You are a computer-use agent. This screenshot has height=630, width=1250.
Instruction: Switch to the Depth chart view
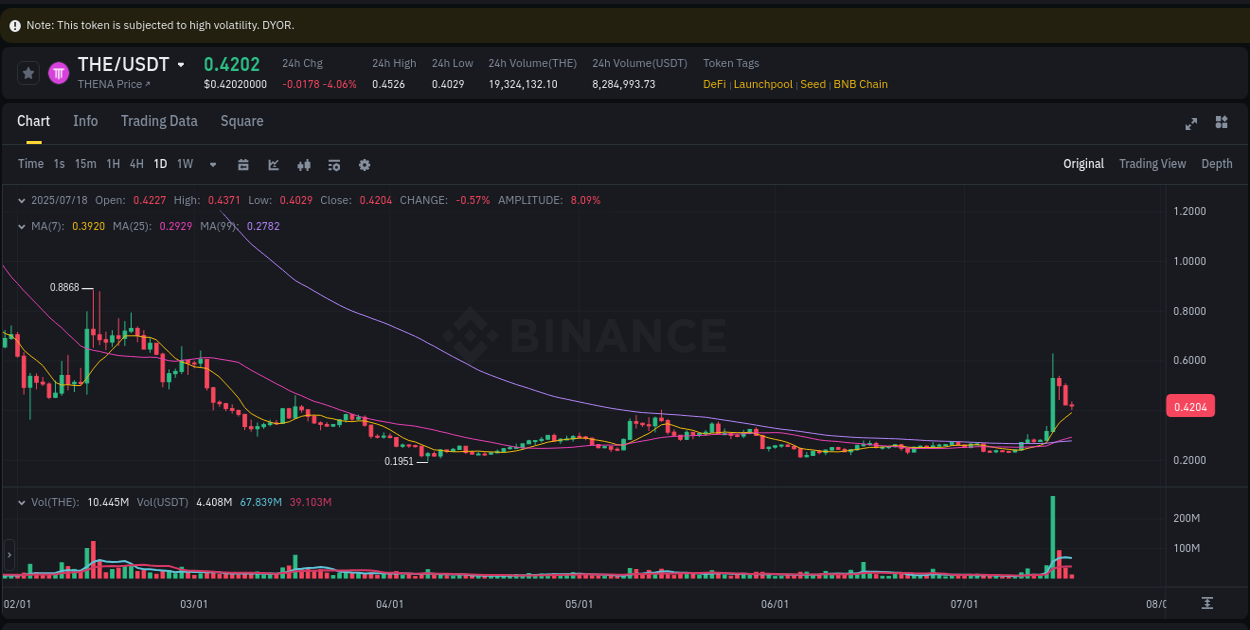coord(1216,163)
